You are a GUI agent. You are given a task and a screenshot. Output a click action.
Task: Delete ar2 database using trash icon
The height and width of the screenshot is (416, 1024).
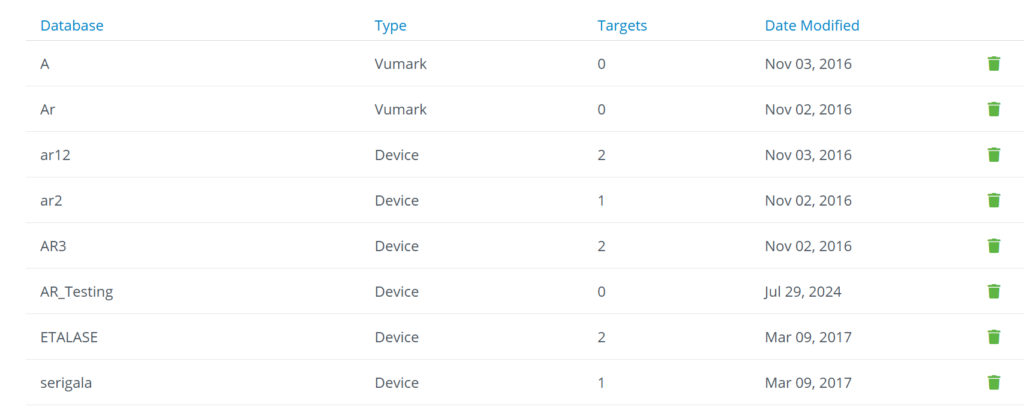coord(993,200)
